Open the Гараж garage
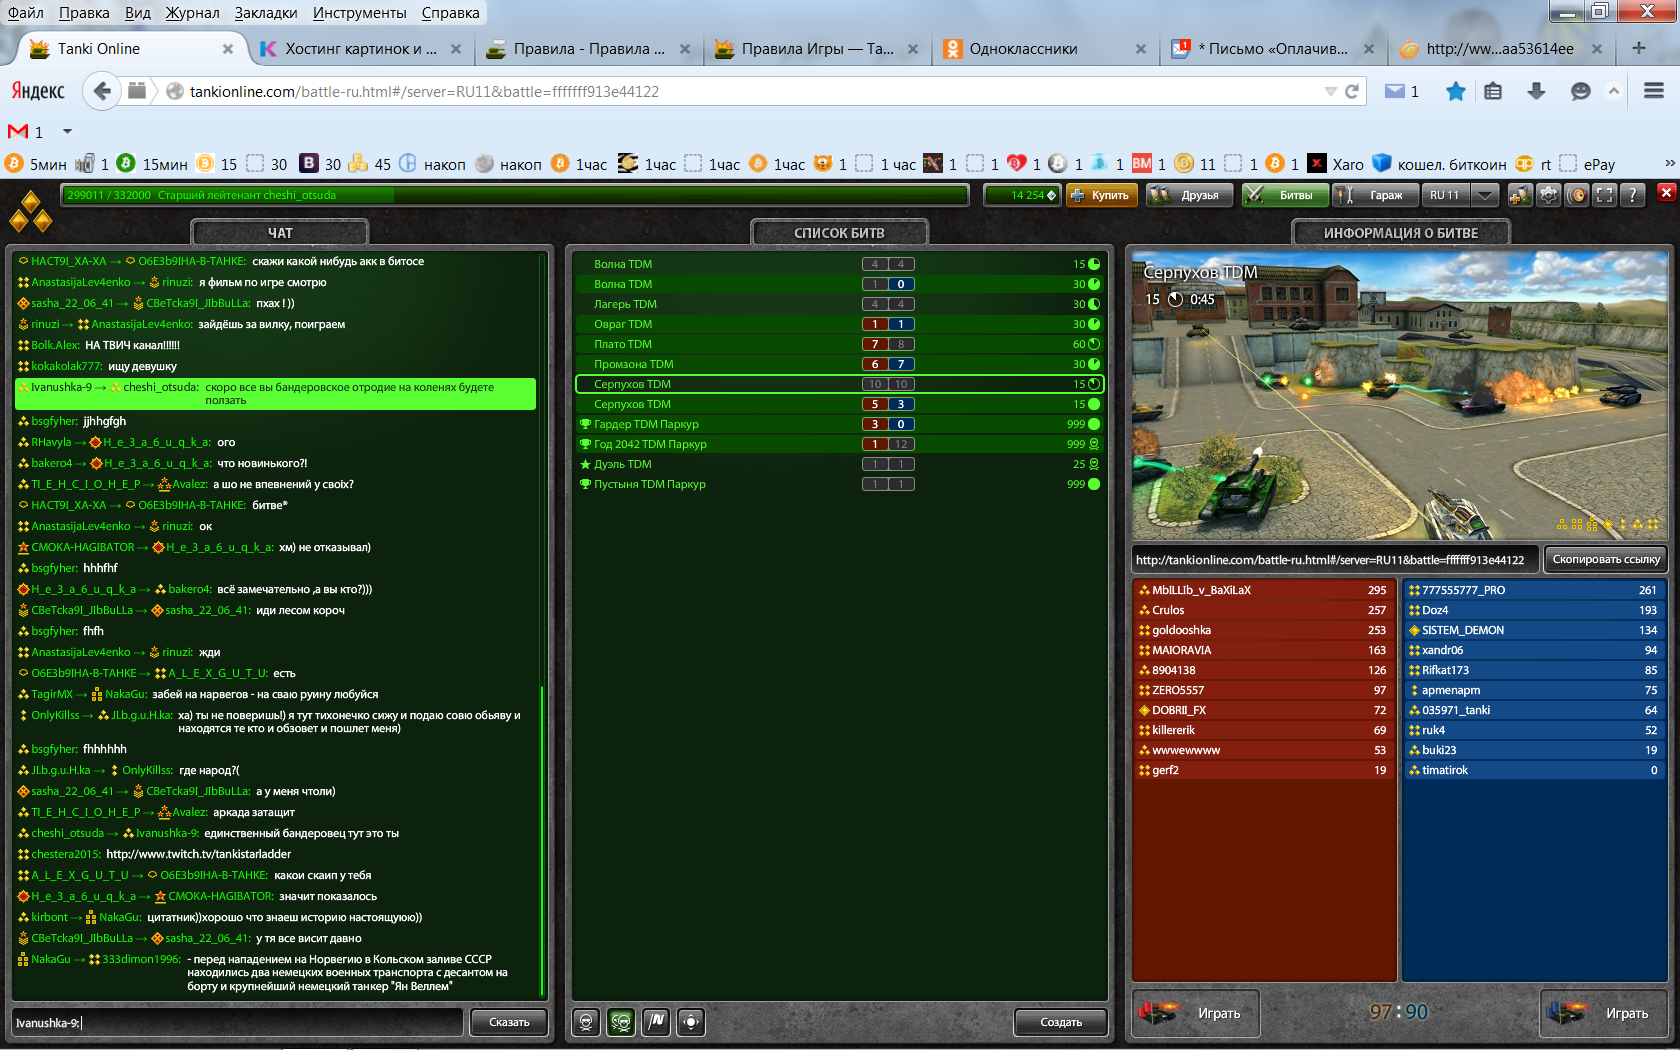This screenshot has height=1050, width=1680. [x=1375, y=195]
